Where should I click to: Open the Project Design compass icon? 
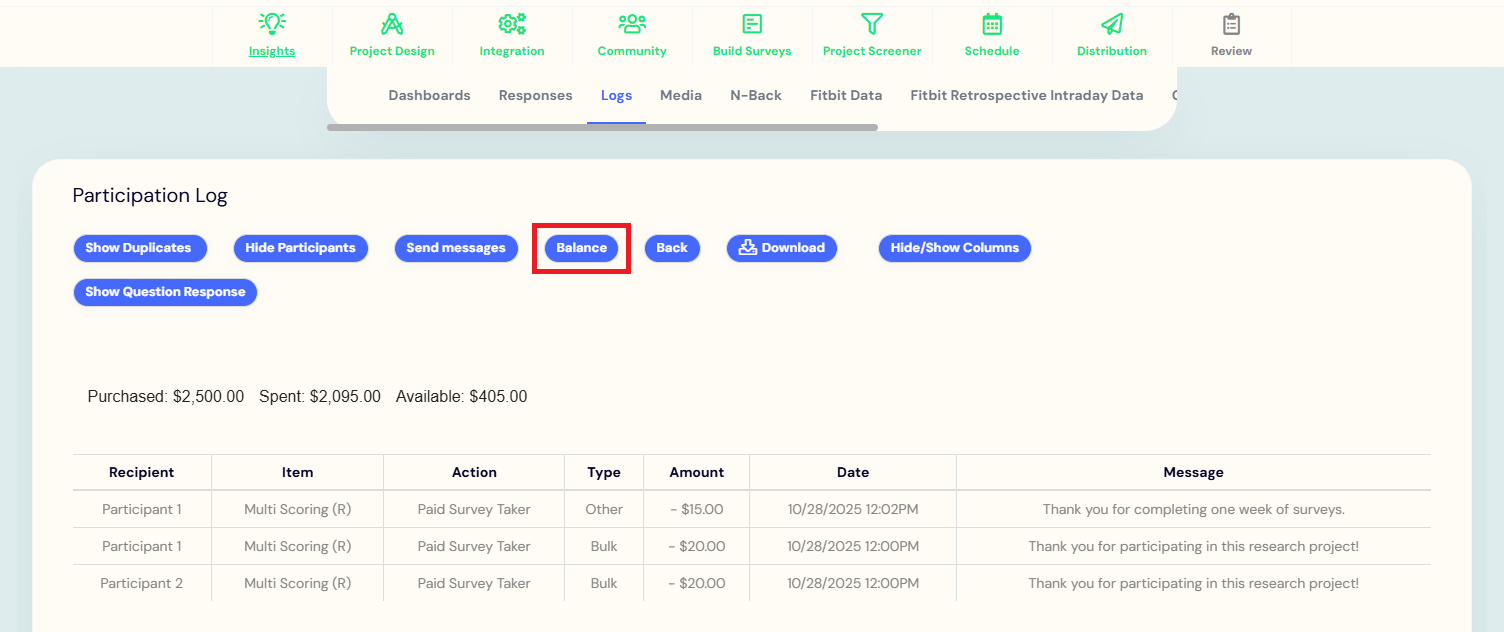pyautogui.click(x=392, y=24)
